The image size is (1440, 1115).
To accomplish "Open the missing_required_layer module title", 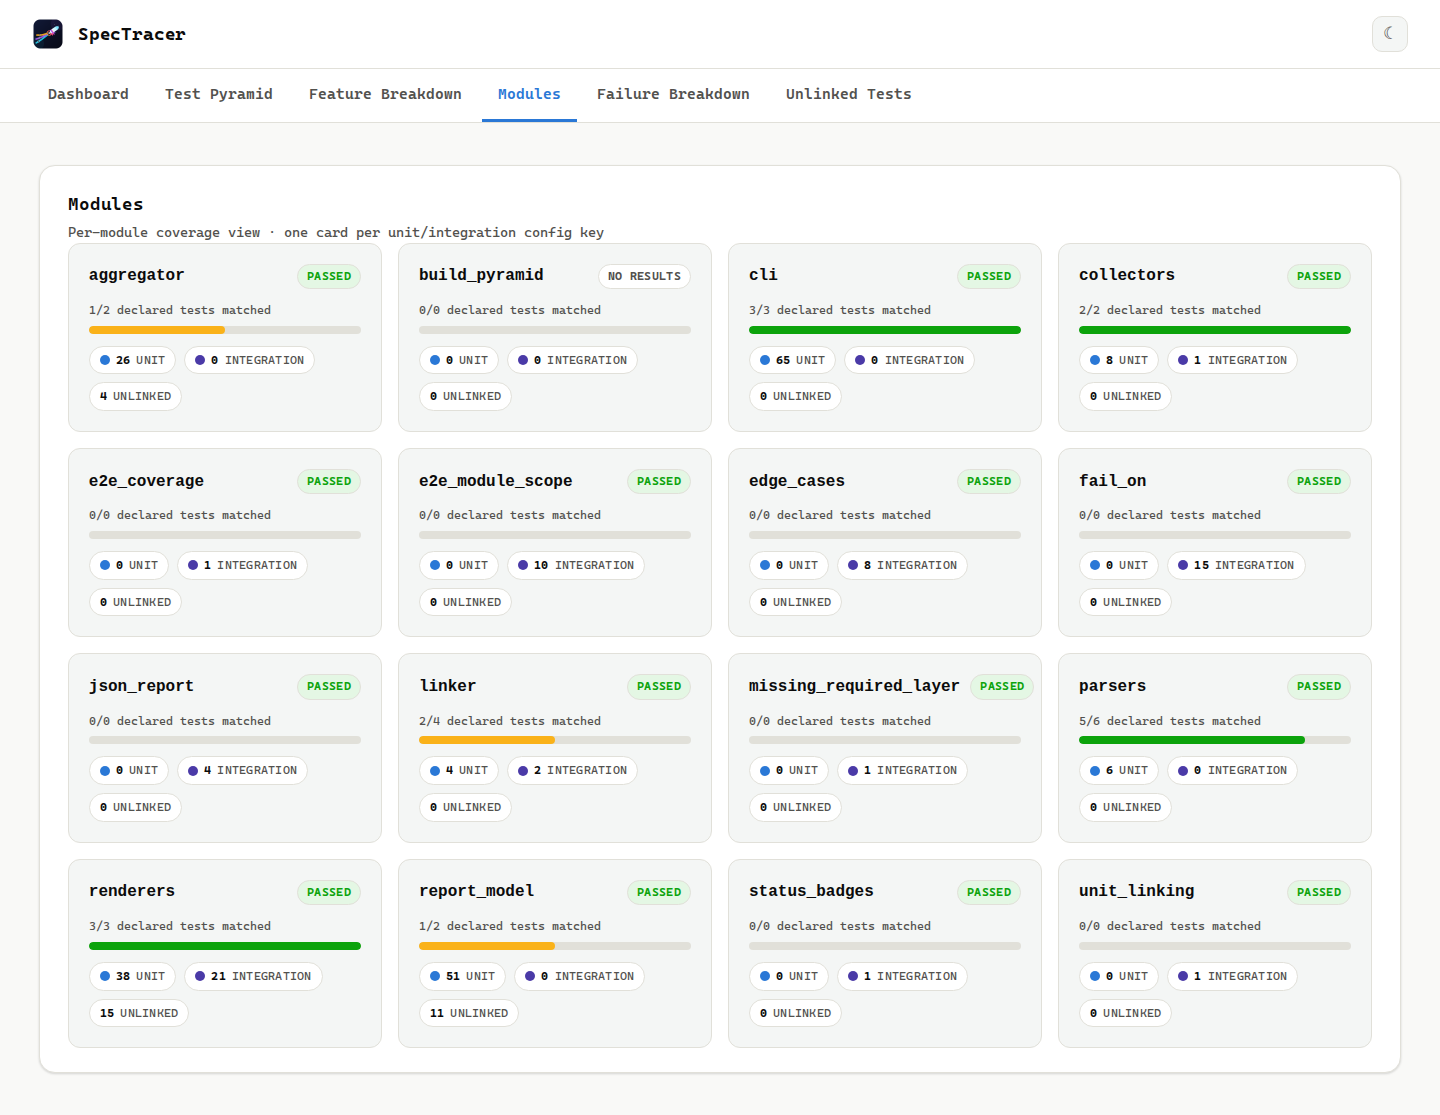I will click(x=854, y=686).
